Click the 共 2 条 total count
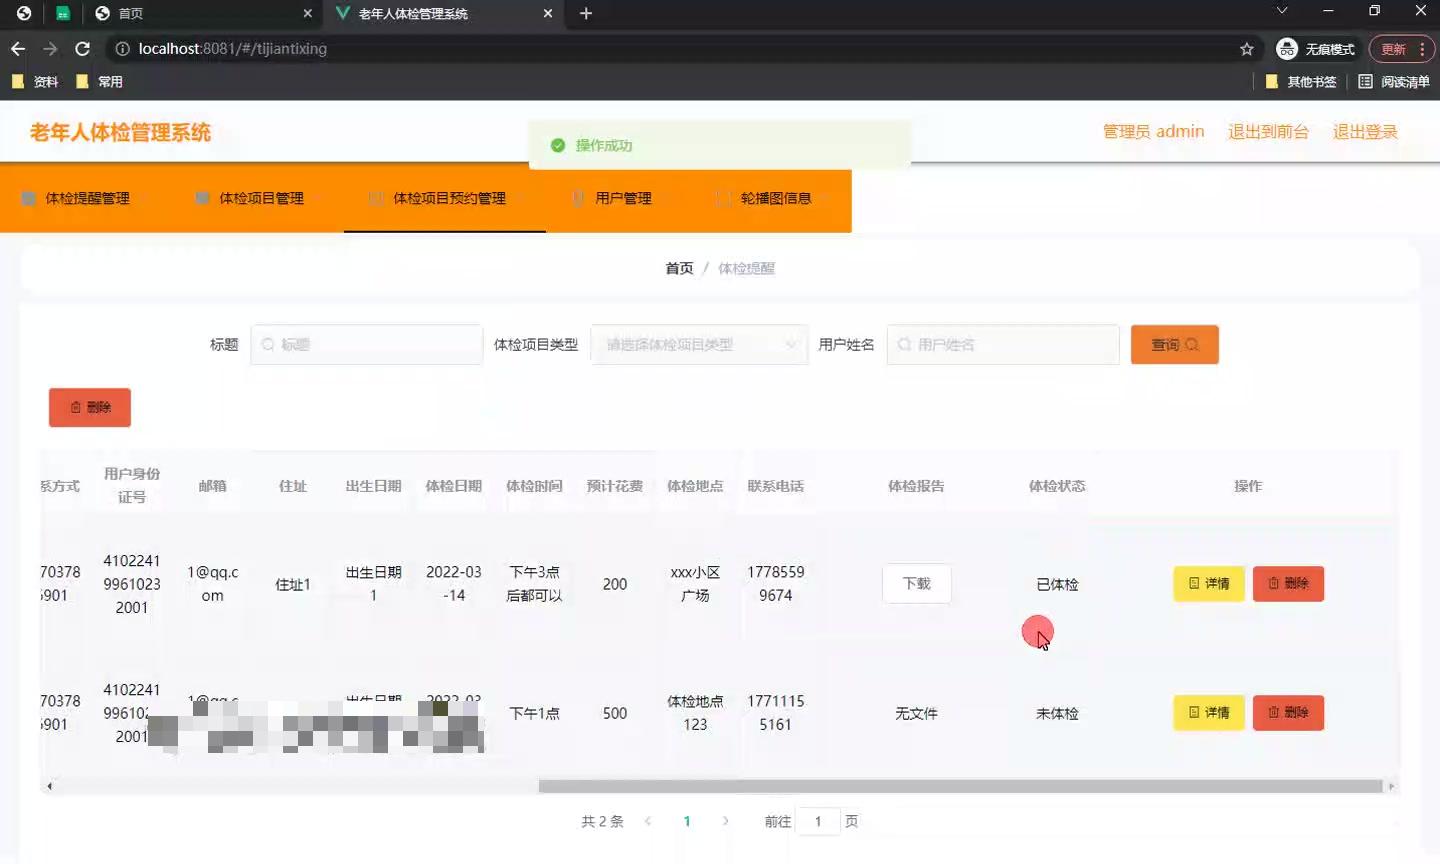1440x864 pixels. [602, 821]
